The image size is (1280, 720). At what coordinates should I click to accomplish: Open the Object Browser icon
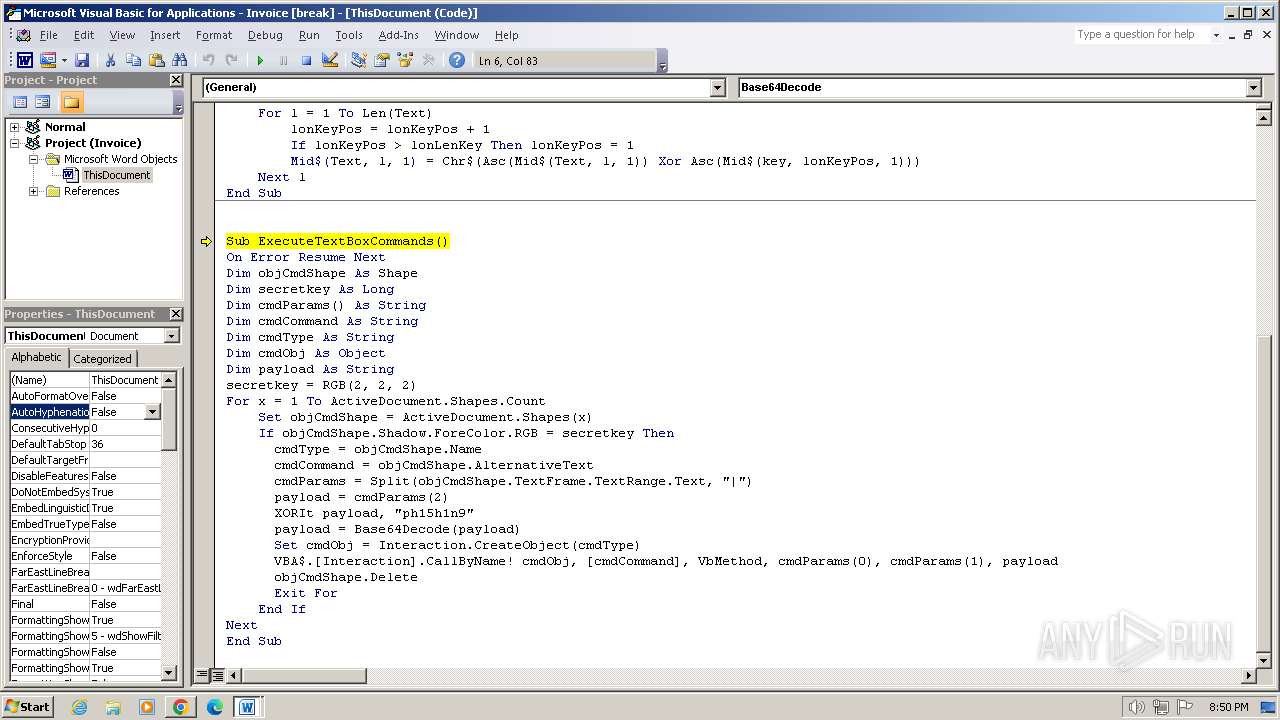tap(405, 61)
